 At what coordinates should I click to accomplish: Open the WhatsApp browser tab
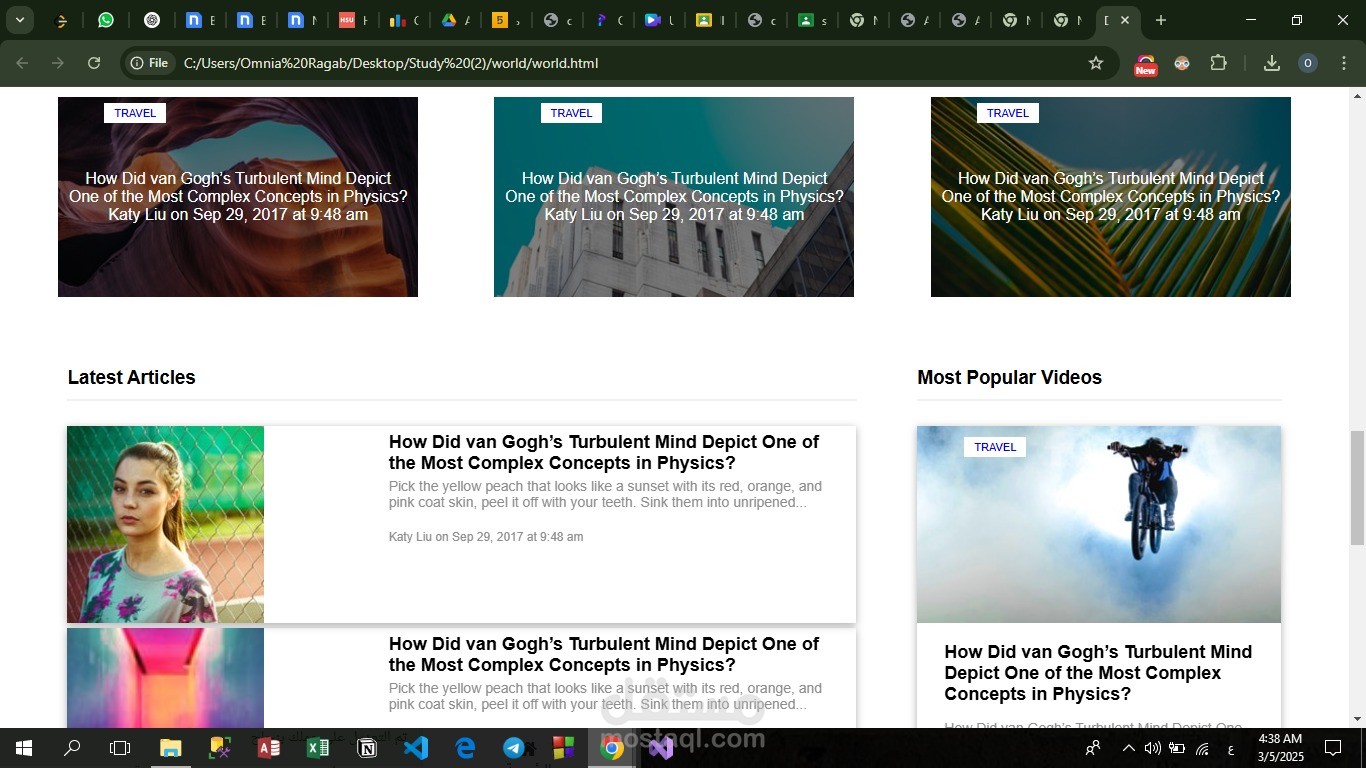(106, 20)
